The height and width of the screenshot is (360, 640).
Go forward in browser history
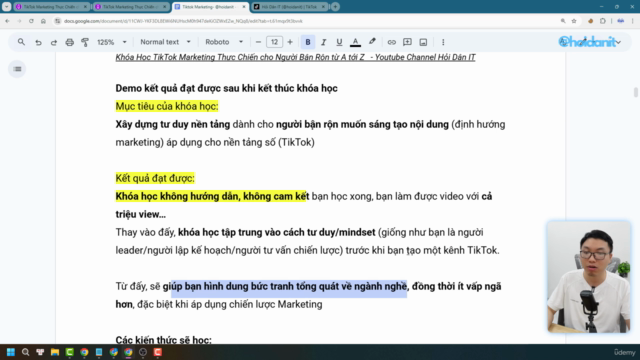(x=19, y=21)
